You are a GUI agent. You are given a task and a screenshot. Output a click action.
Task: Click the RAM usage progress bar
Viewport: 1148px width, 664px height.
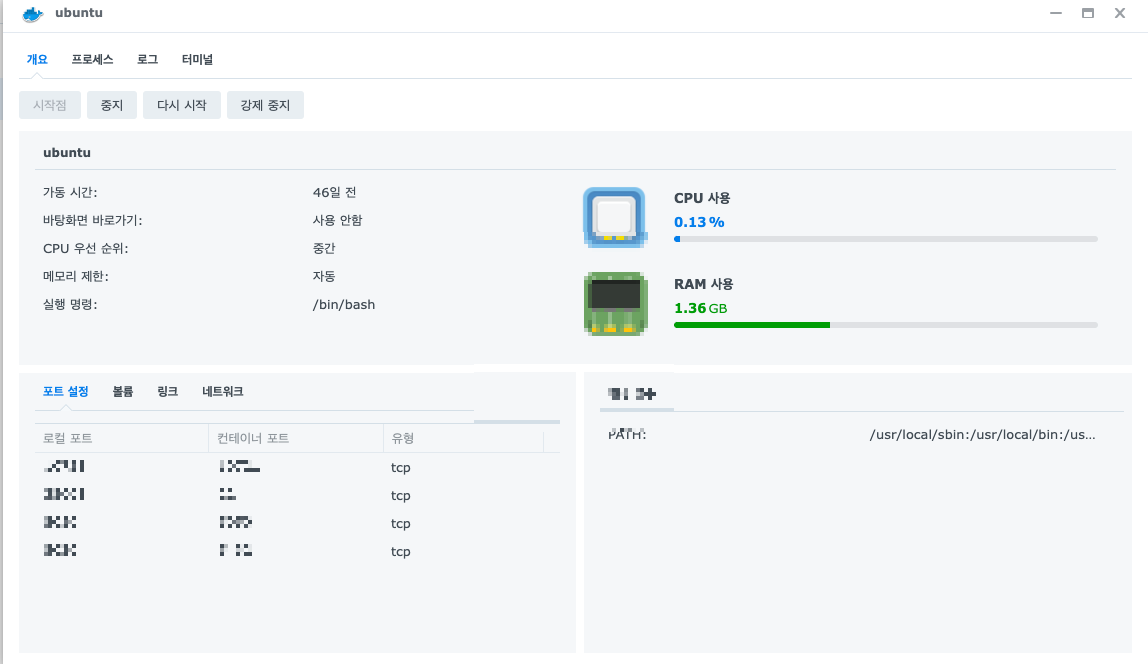point(886,325)
